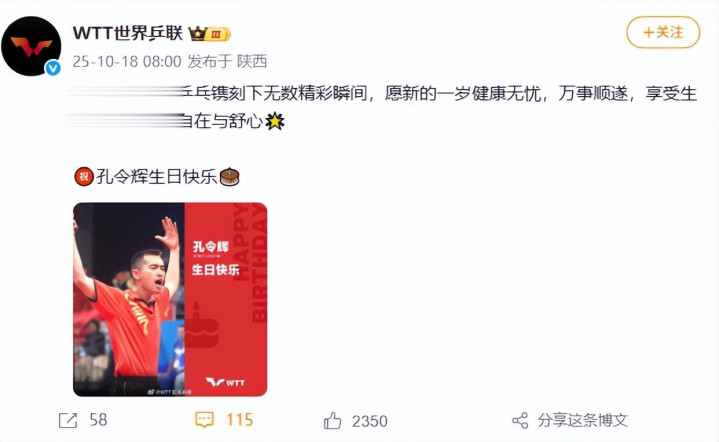Image resolution: width=719 pixels, height=442 pixels.
Task: Open the WTT世界乒联 account name link
Action: click(x=127, y=33)
